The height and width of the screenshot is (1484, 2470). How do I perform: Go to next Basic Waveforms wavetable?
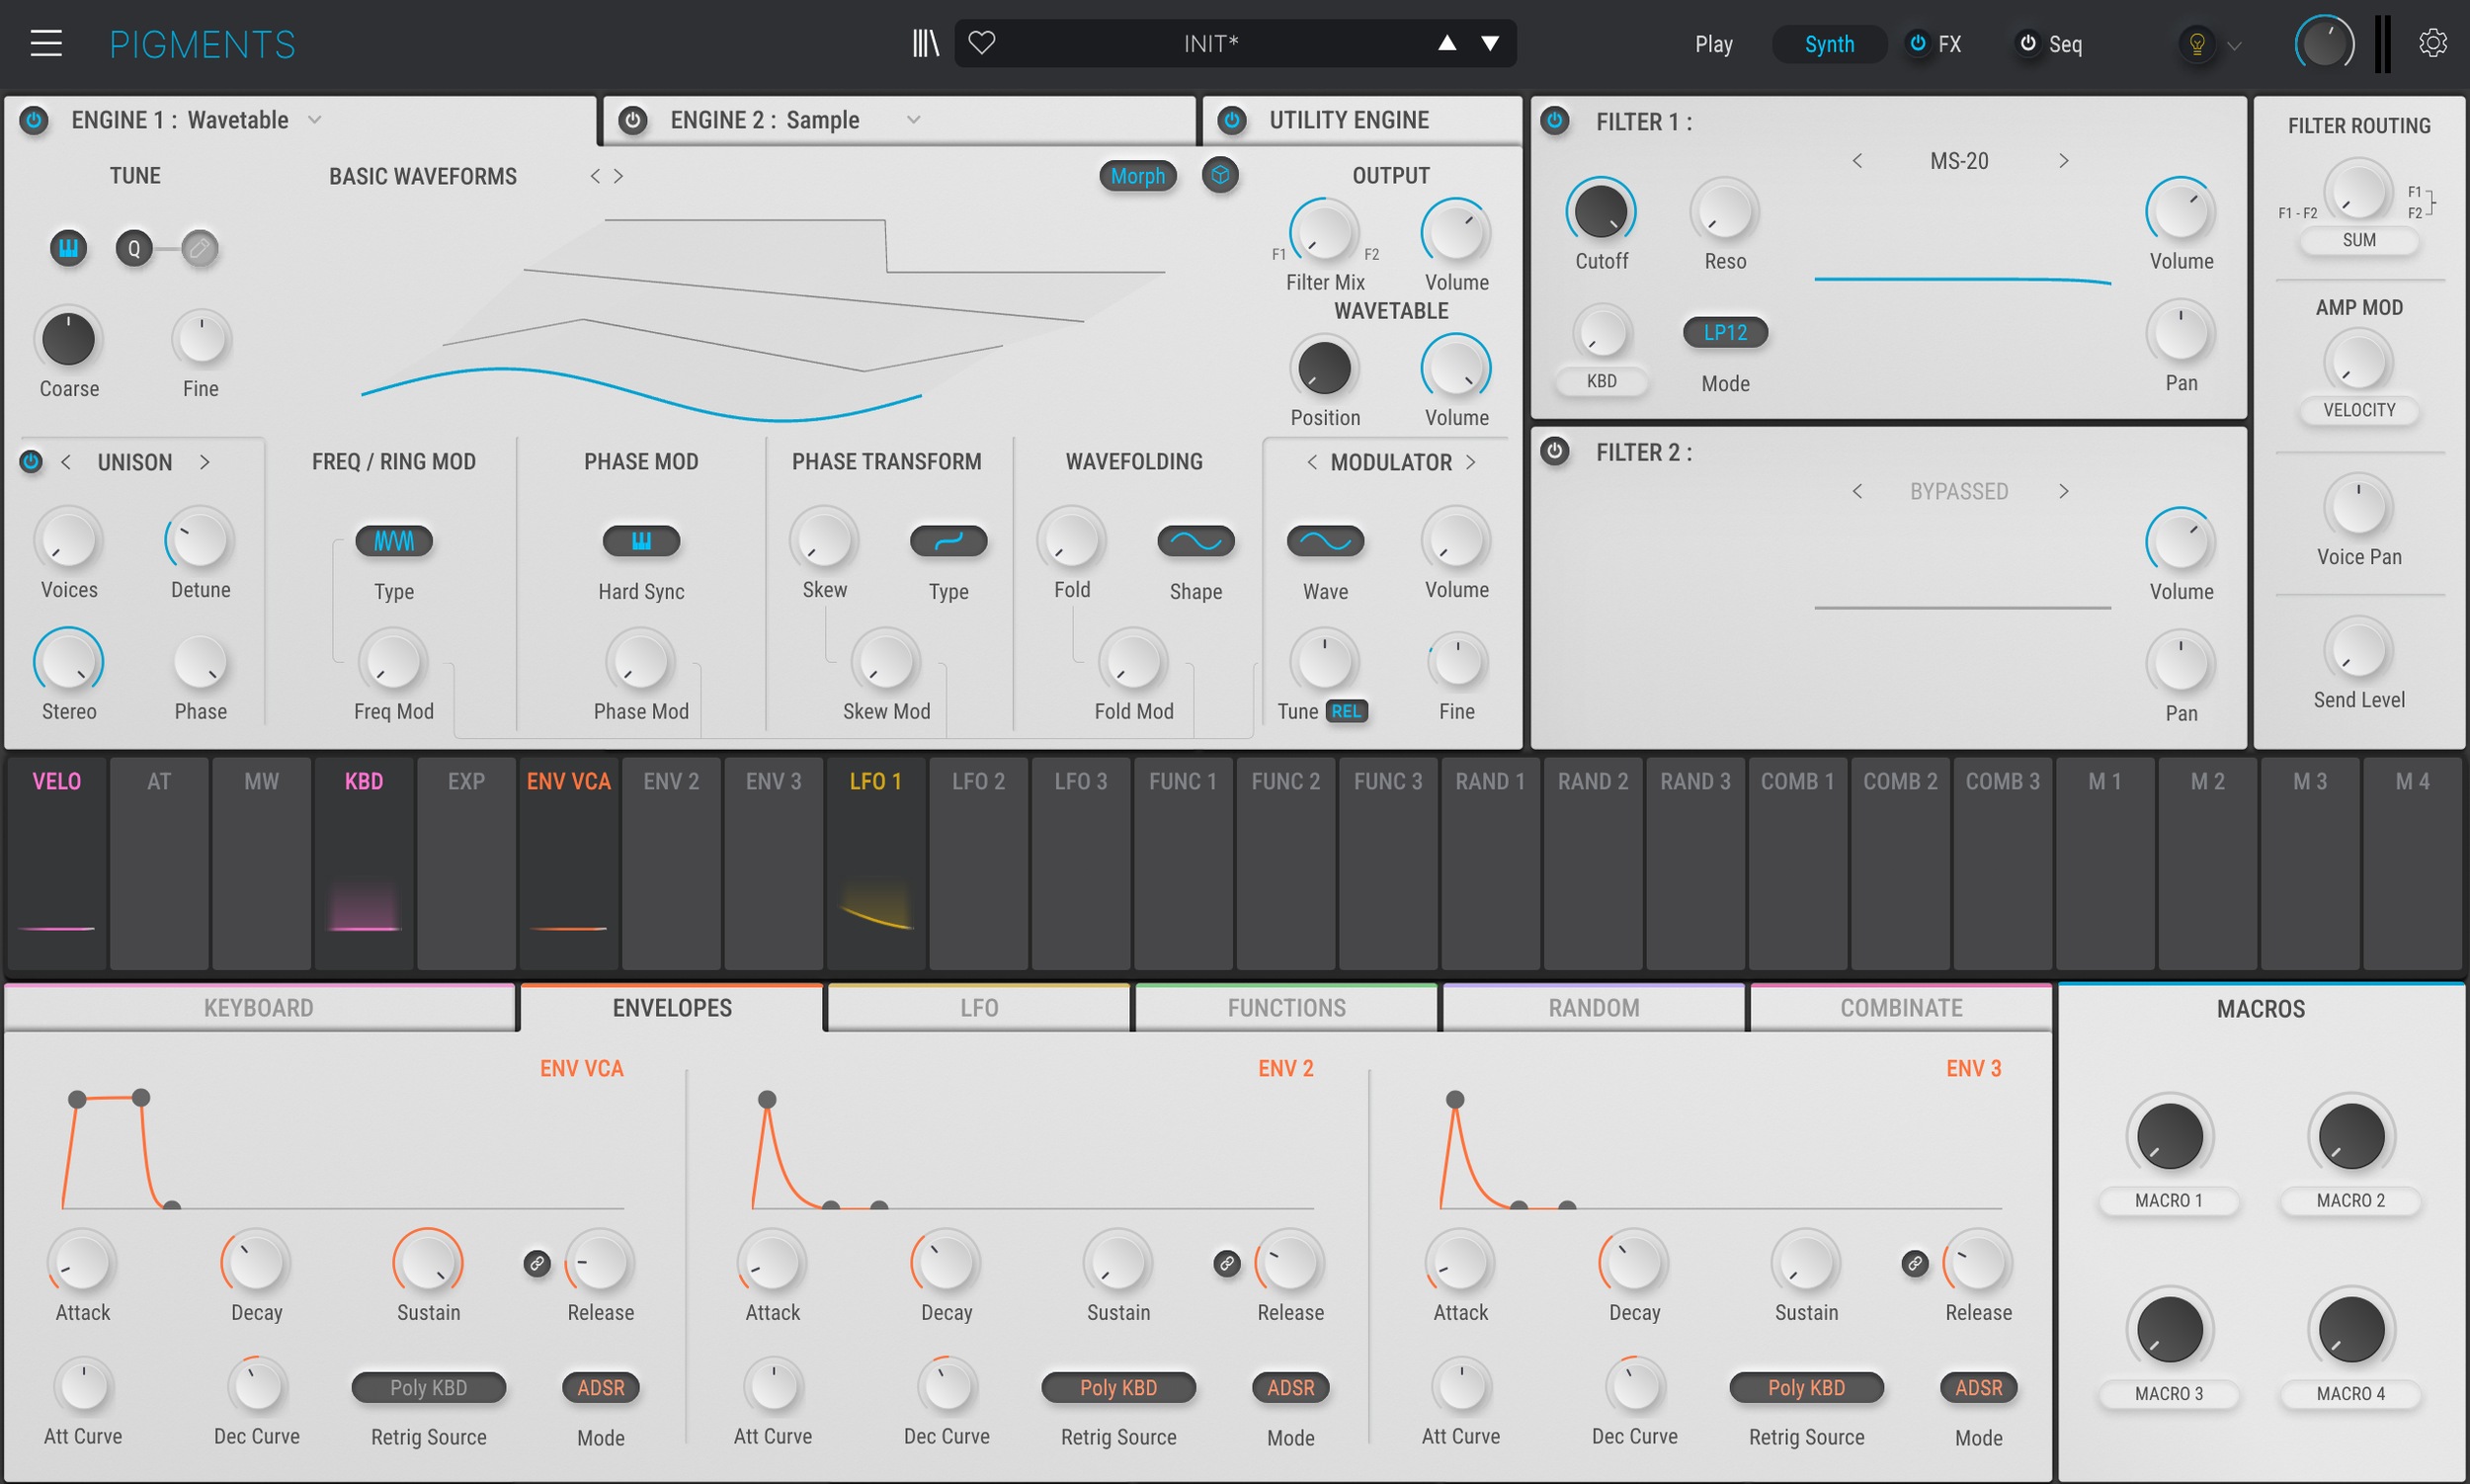(619, 176)
